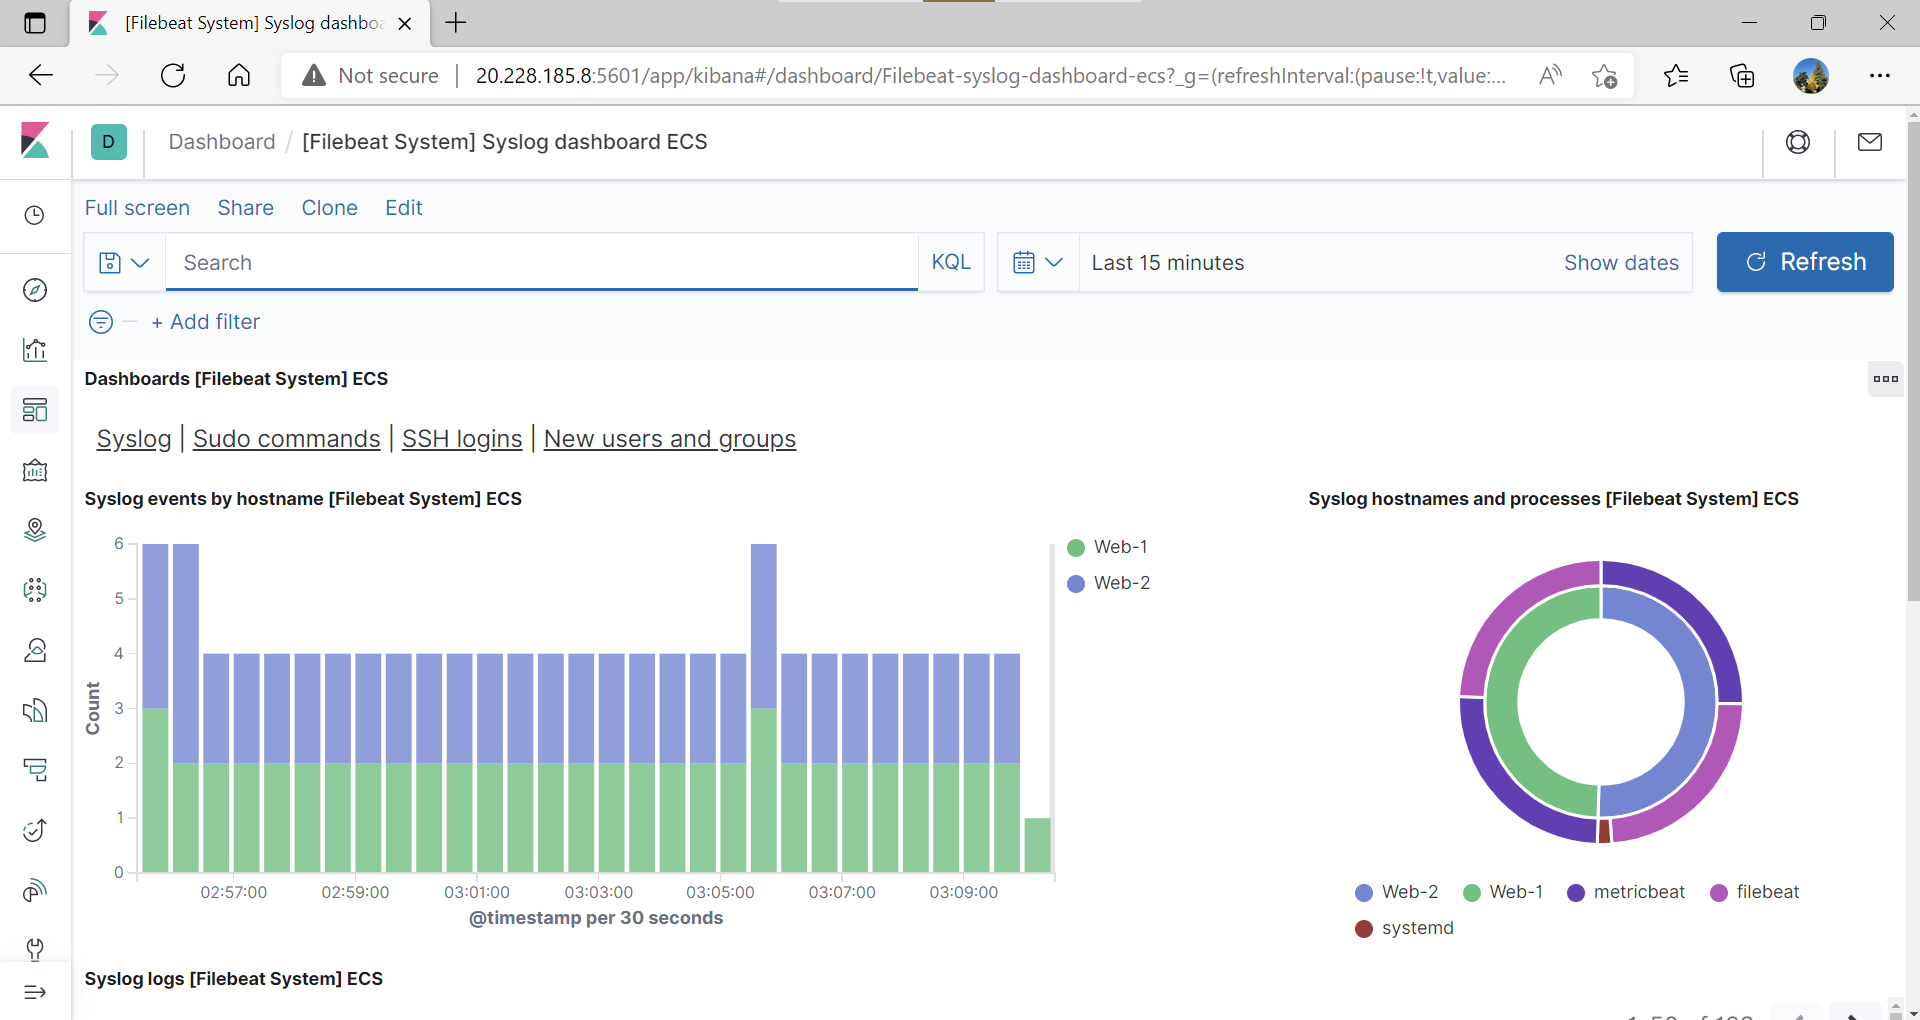1920x1020 pixels.
Task: Open the Machine Learning sidebar icon
Action: [x=34, y=590]
